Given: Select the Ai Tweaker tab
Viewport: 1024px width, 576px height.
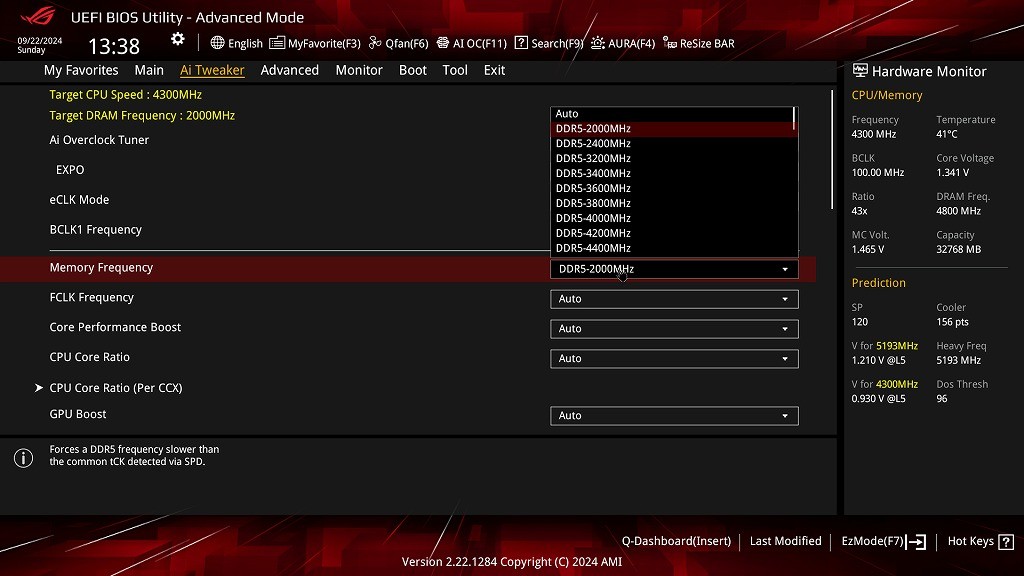Looking at the screenshot, I should click(212, 70).
